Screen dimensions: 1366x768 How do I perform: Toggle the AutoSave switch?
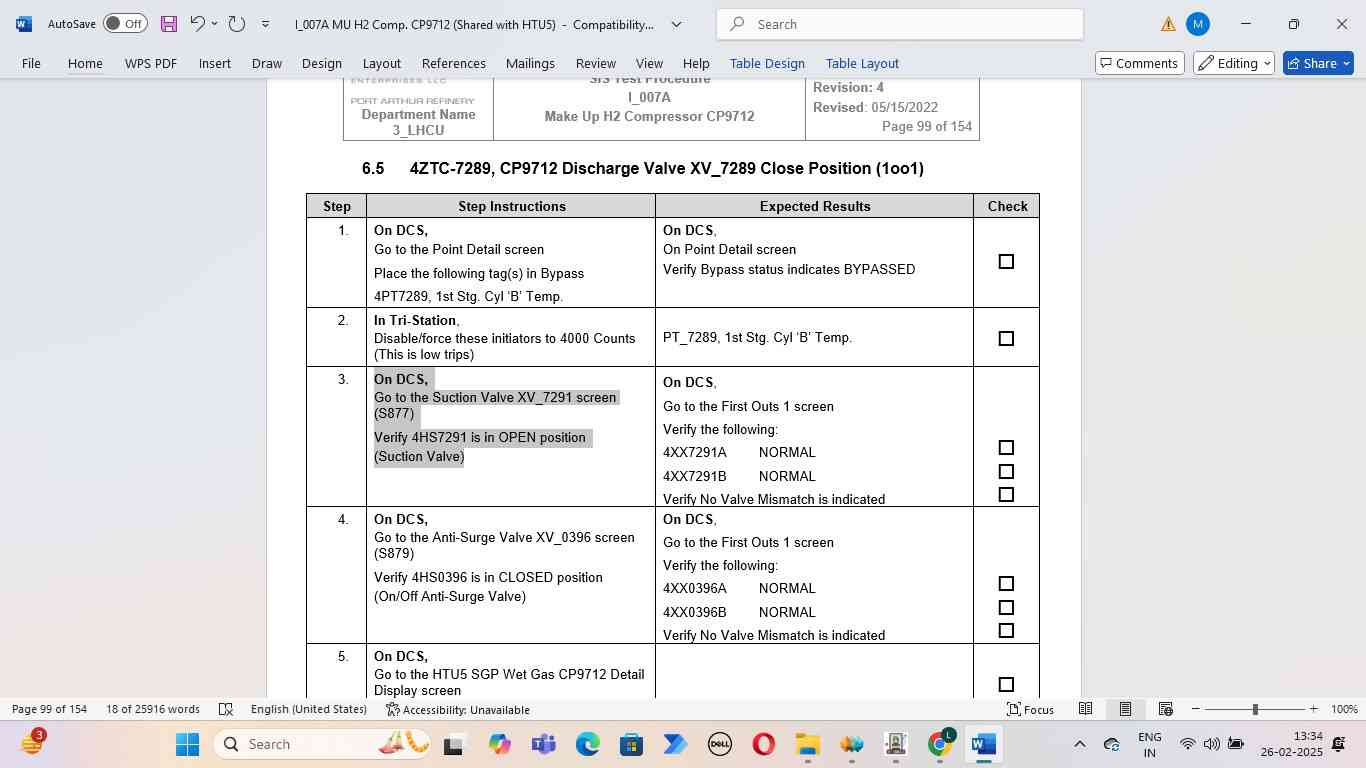[125, 24]
